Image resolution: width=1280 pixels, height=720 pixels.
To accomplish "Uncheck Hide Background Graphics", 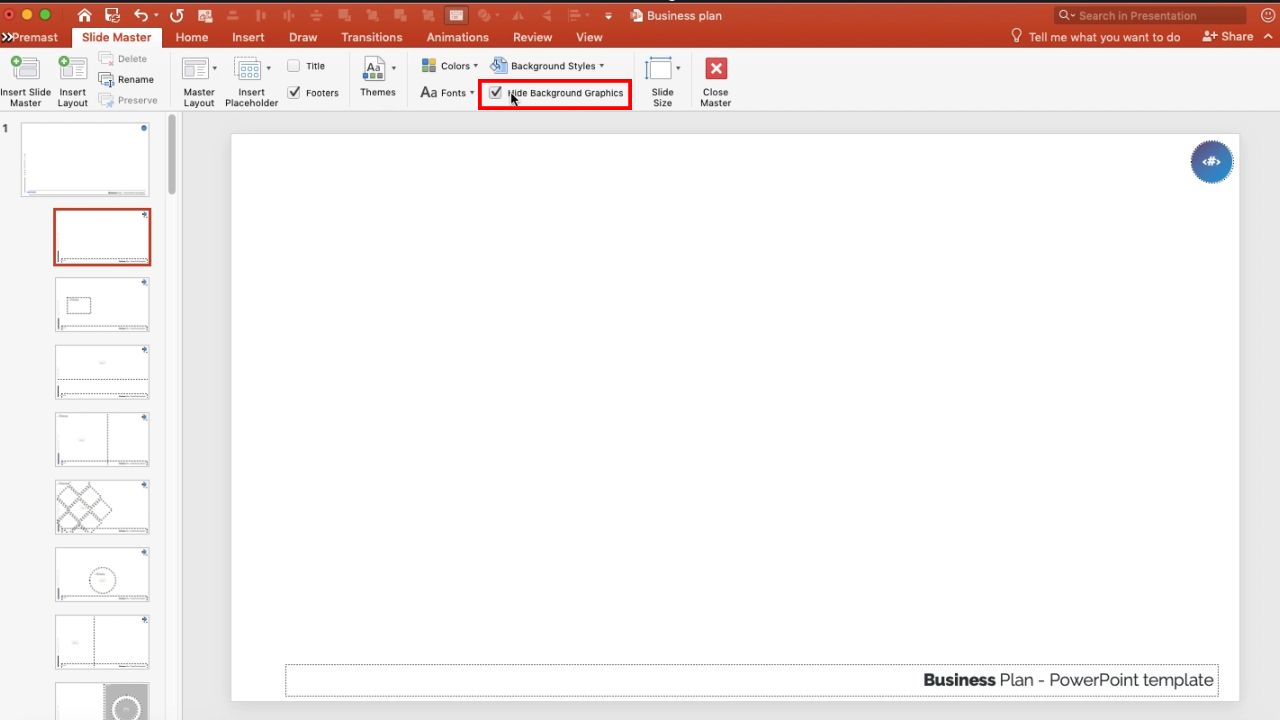I will coord(496,92).
